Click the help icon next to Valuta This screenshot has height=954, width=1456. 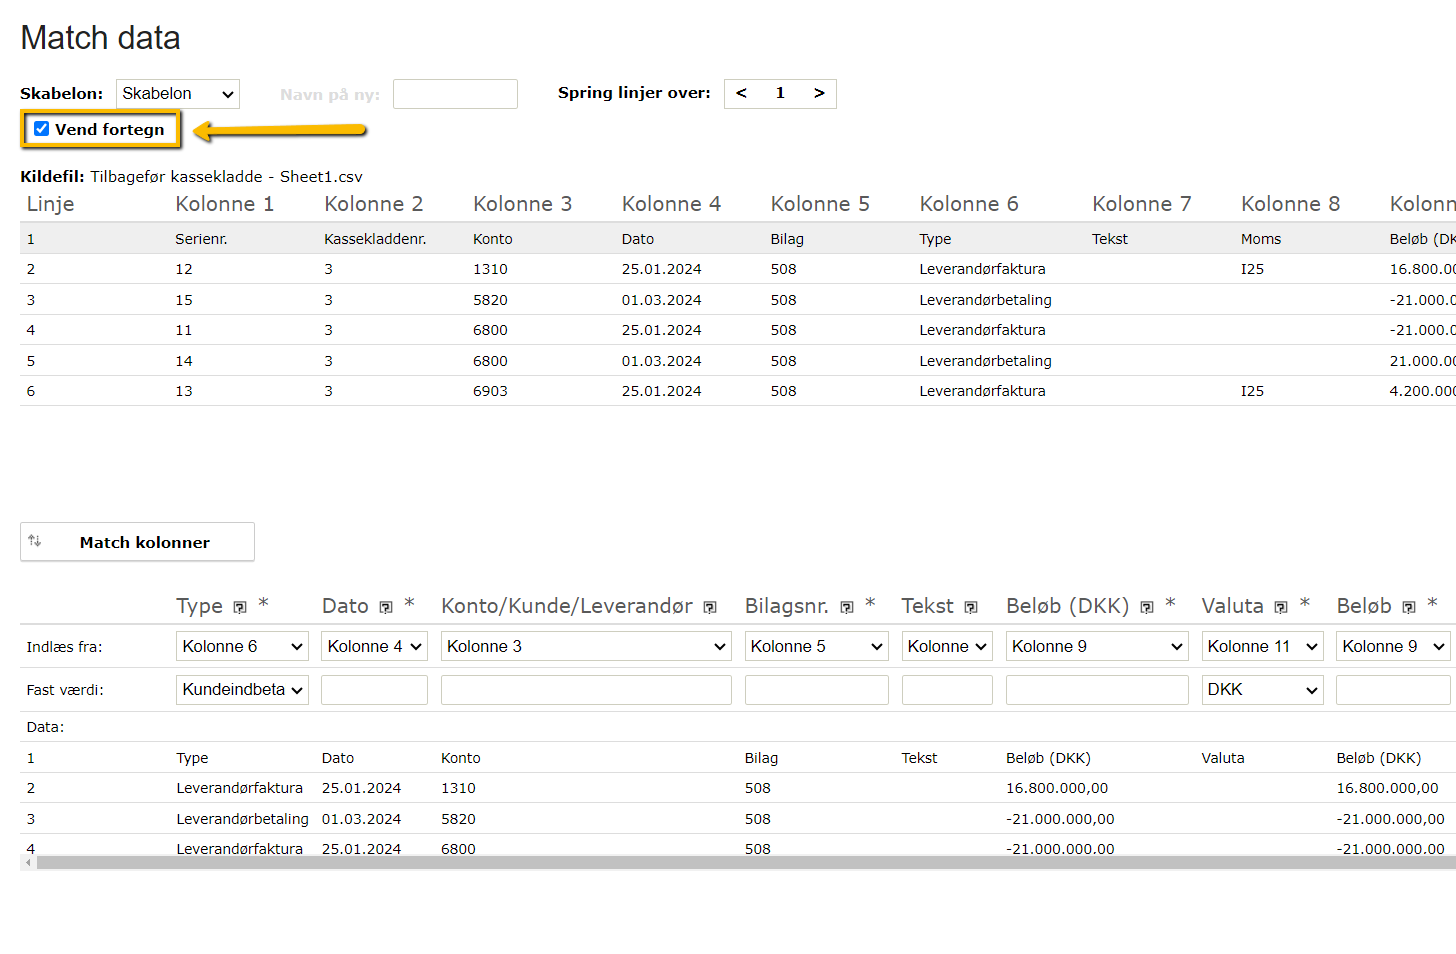point(1281,607)
